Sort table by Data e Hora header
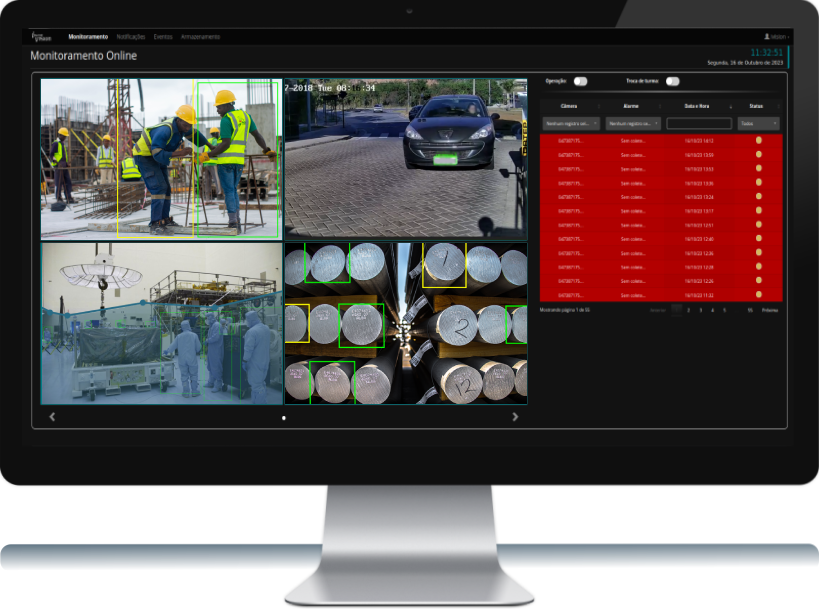 (697, 106)
